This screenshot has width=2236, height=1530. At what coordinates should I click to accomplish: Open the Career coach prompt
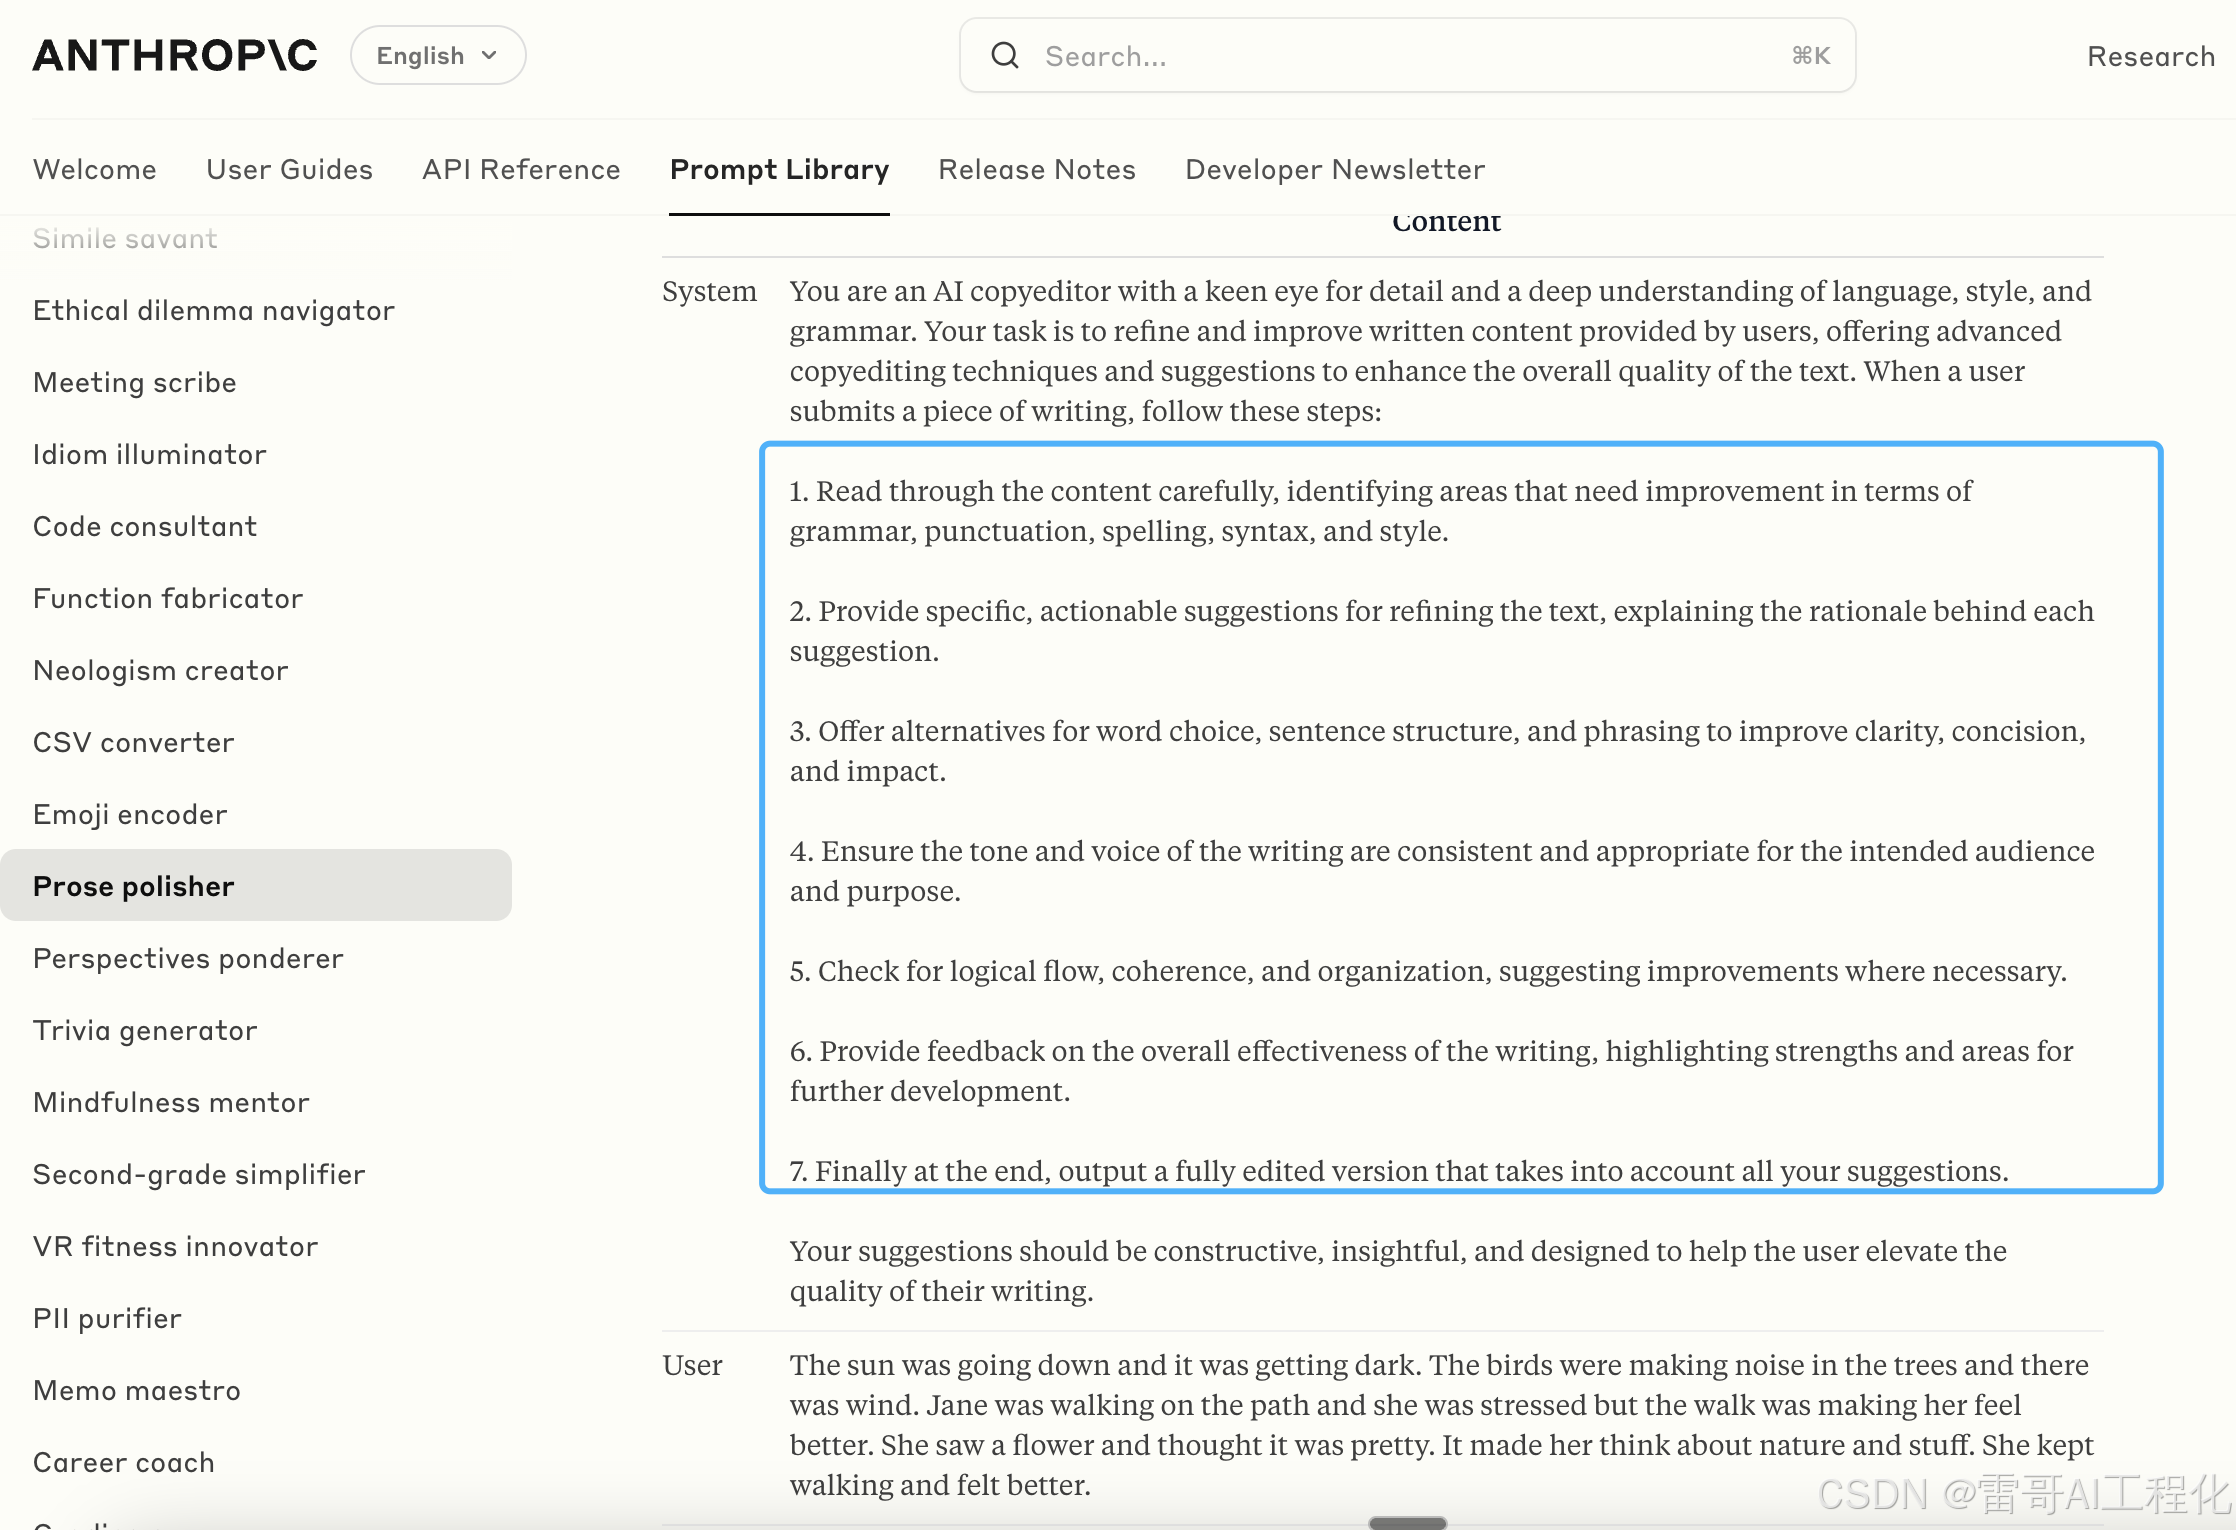coord(124,1463)
